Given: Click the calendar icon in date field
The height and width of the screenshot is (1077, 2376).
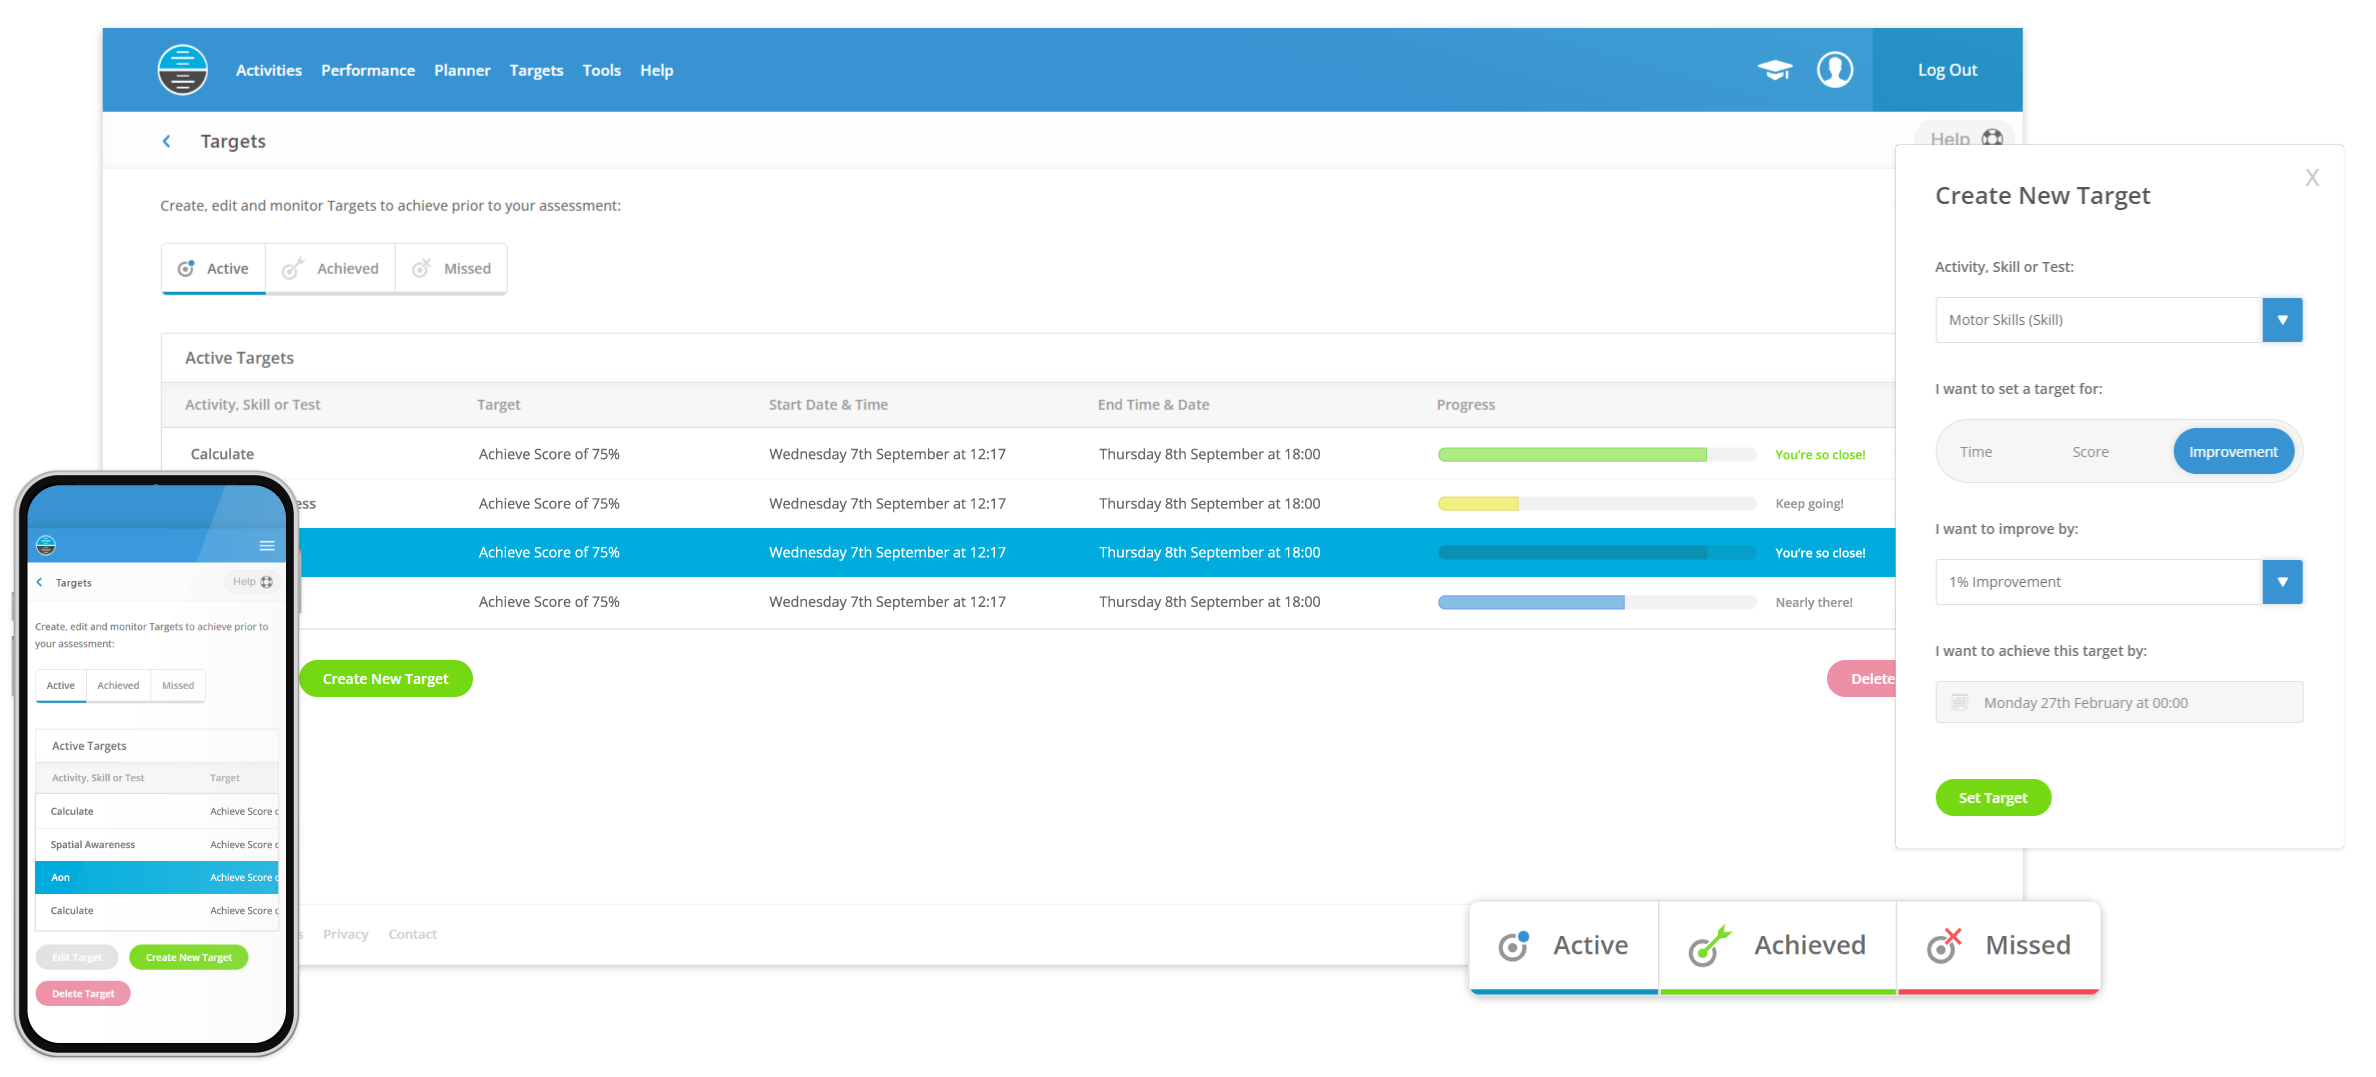Looking at the screenshot, I should (1960, 703).
